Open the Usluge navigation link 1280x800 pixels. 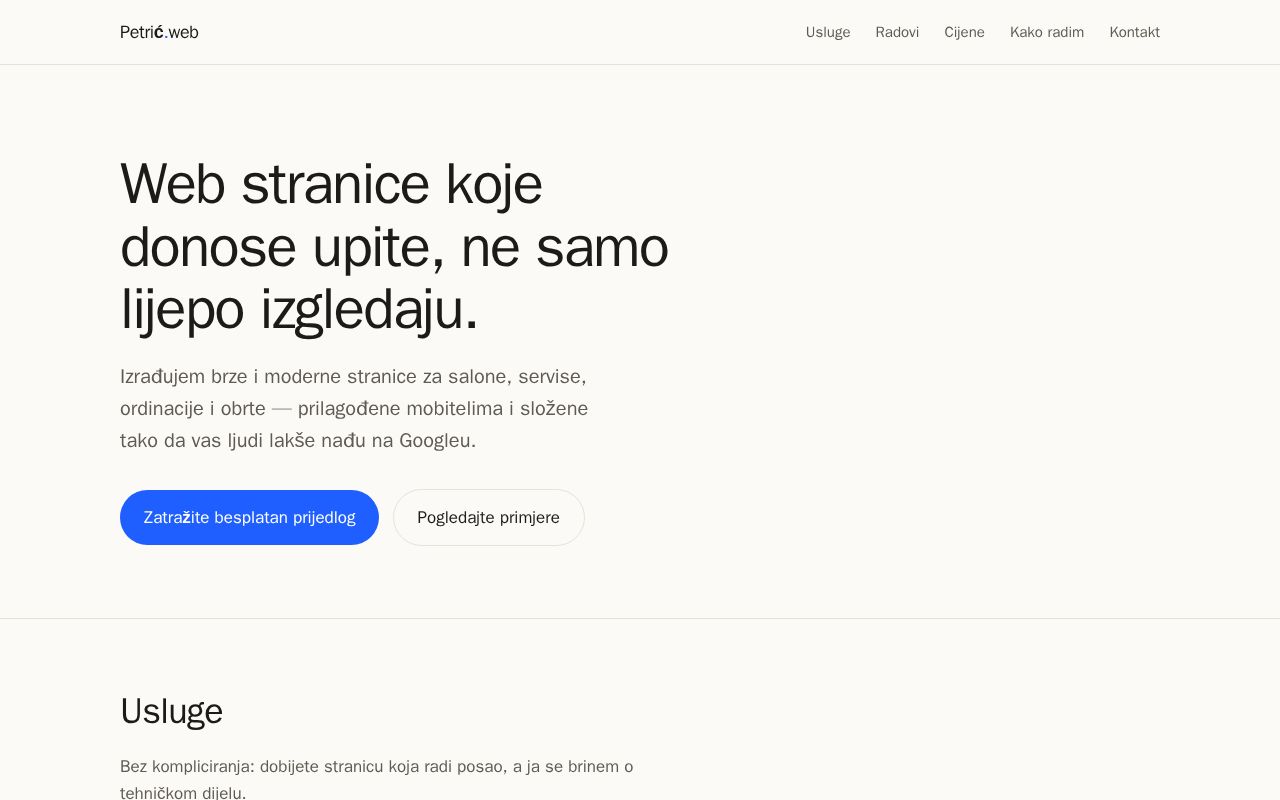(828, 32)
